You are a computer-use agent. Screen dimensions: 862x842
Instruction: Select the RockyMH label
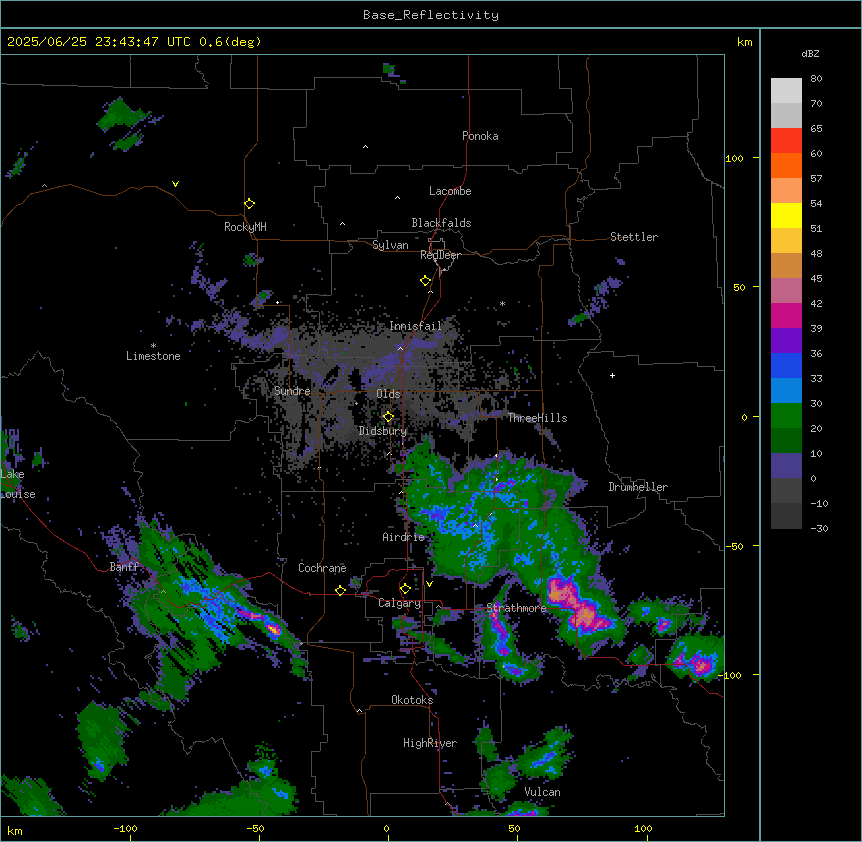click(245, 227)
